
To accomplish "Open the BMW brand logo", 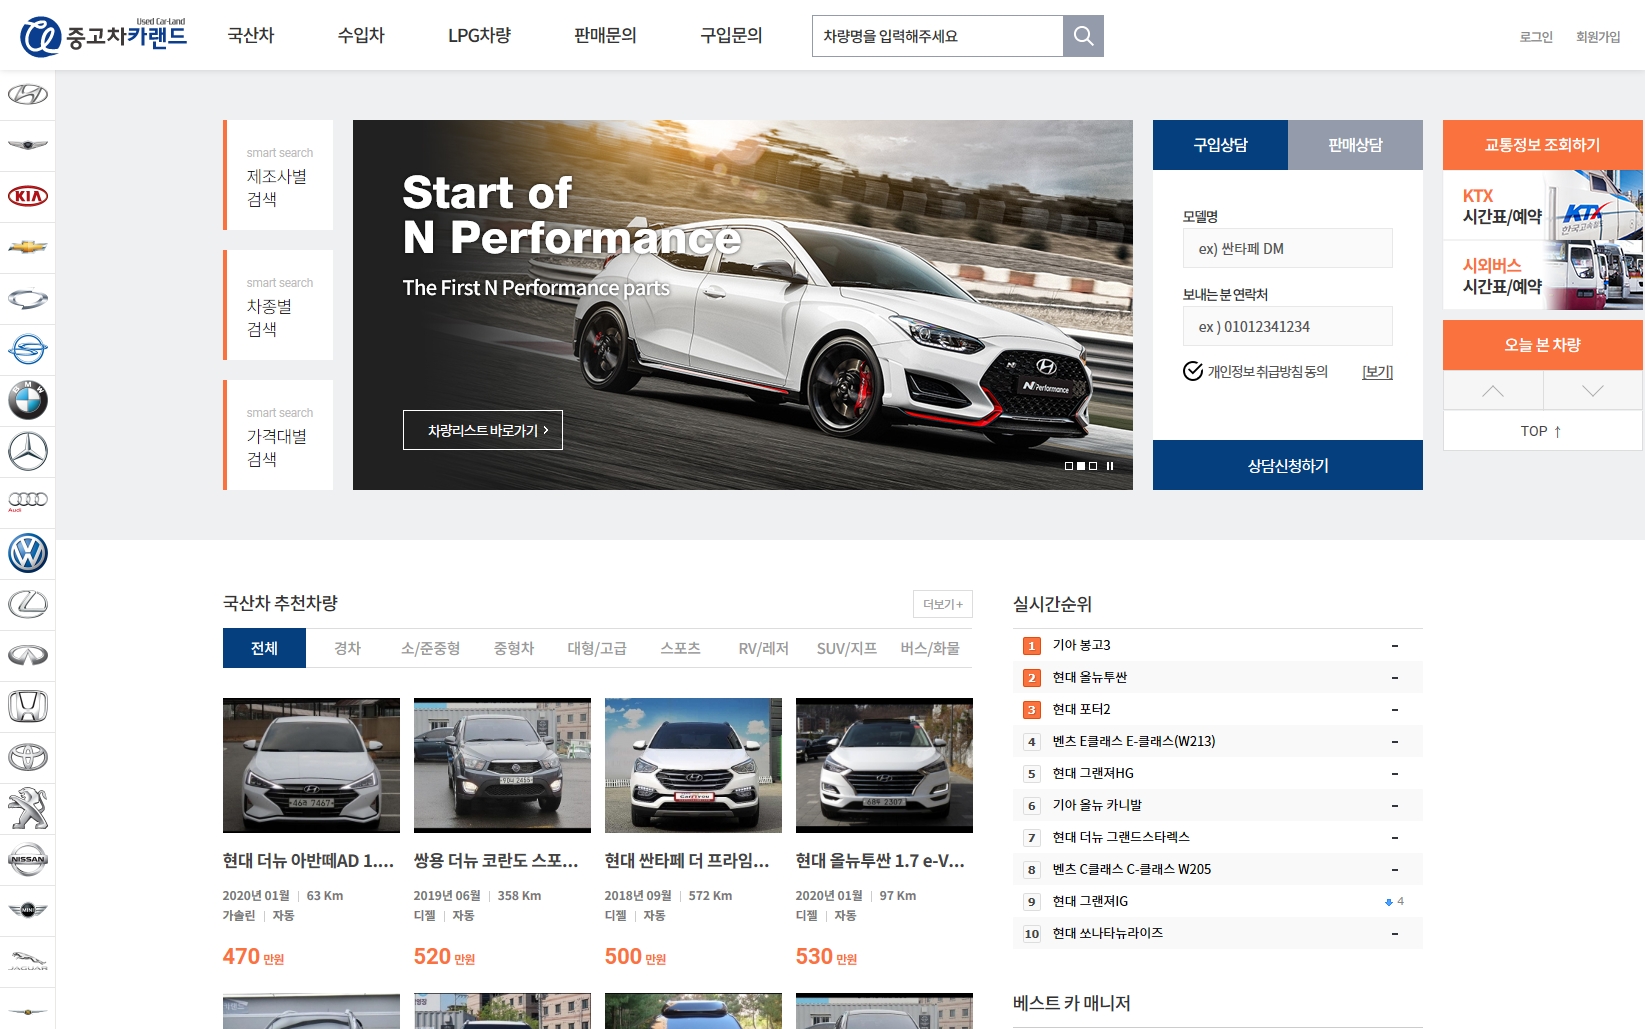I will pos(28,400).
